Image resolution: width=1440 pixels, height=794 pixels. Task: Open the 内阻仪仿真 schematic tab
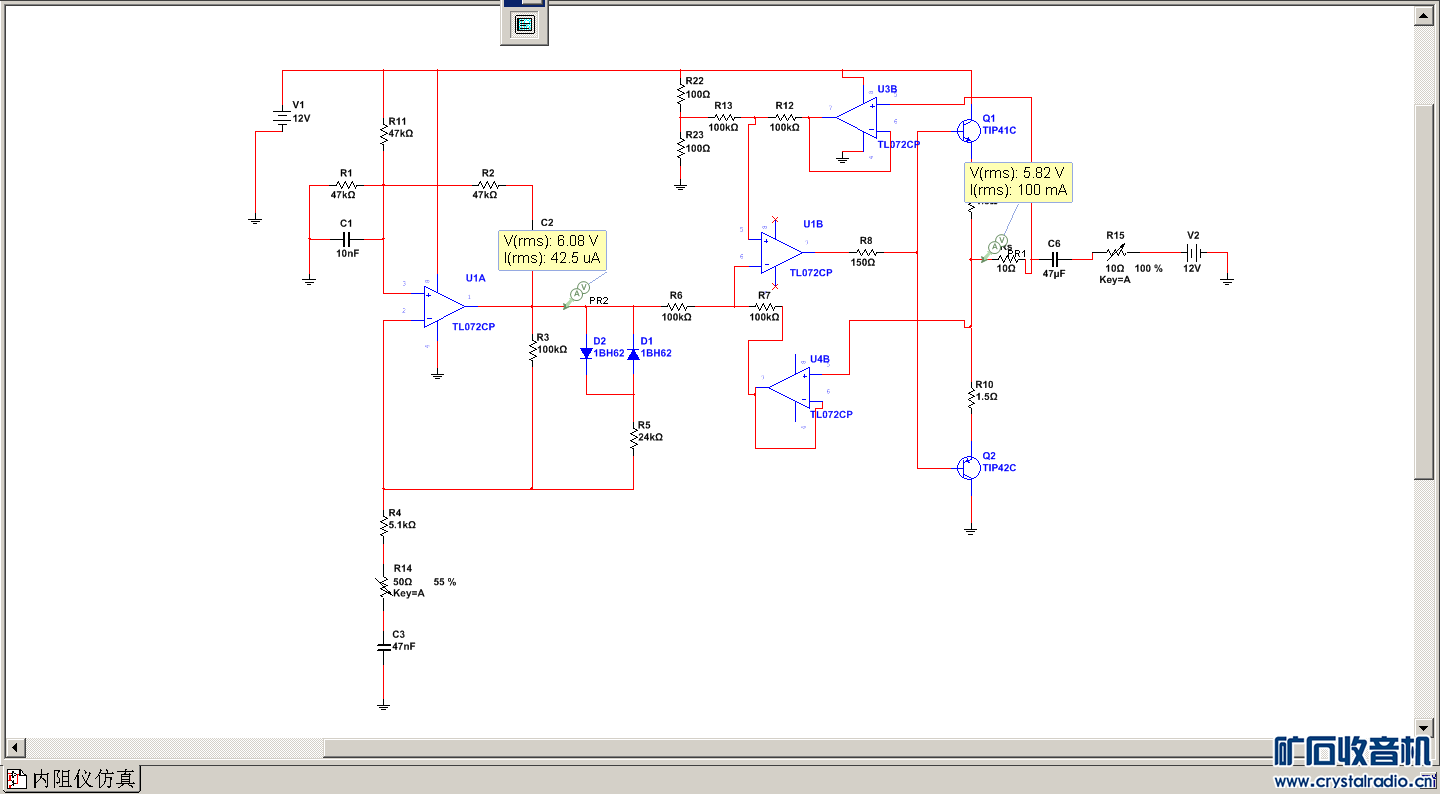click(x=72, y=778)
